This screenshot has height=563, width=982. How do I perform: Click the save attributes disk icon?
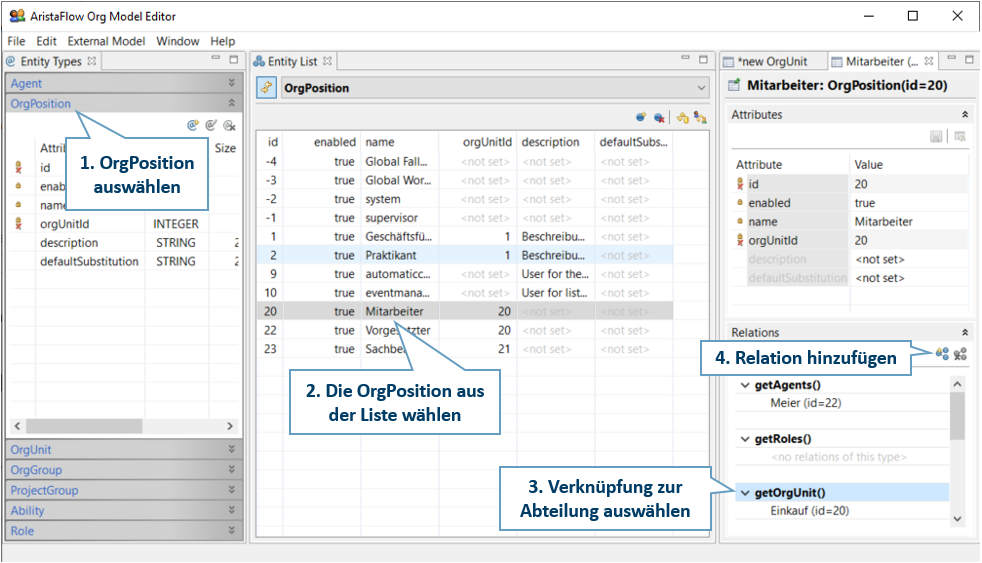pos(936,137)
